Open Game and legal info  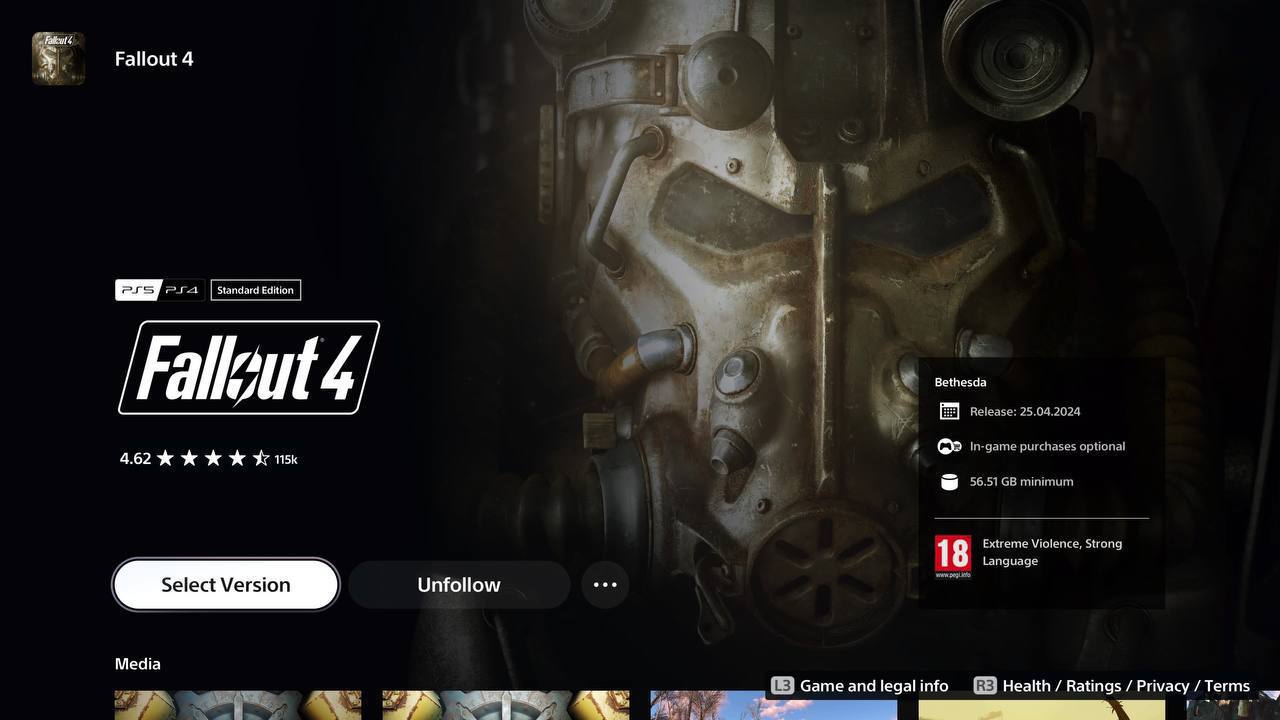click(x=874, y=686)
